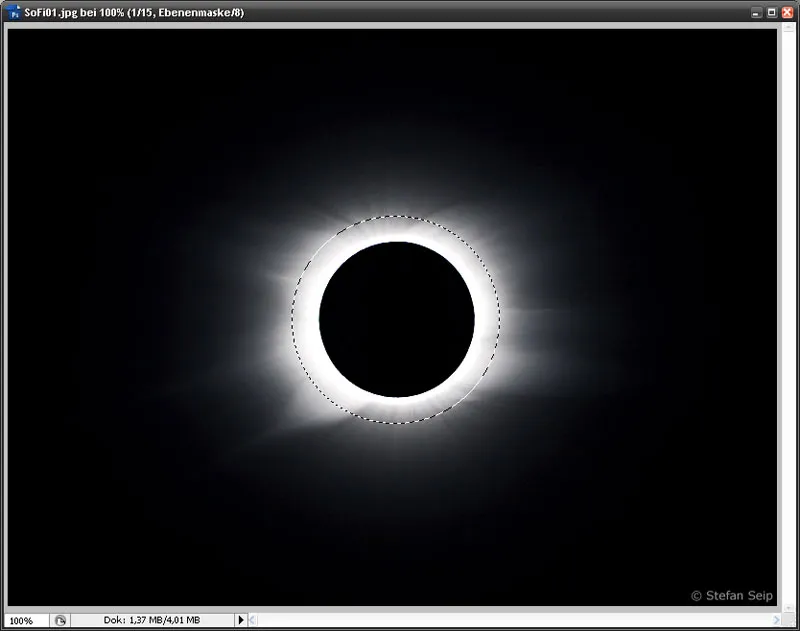Open the document status pop-up arrow
The height and width of the screenshot is (631, 800).
coord(241,620)
